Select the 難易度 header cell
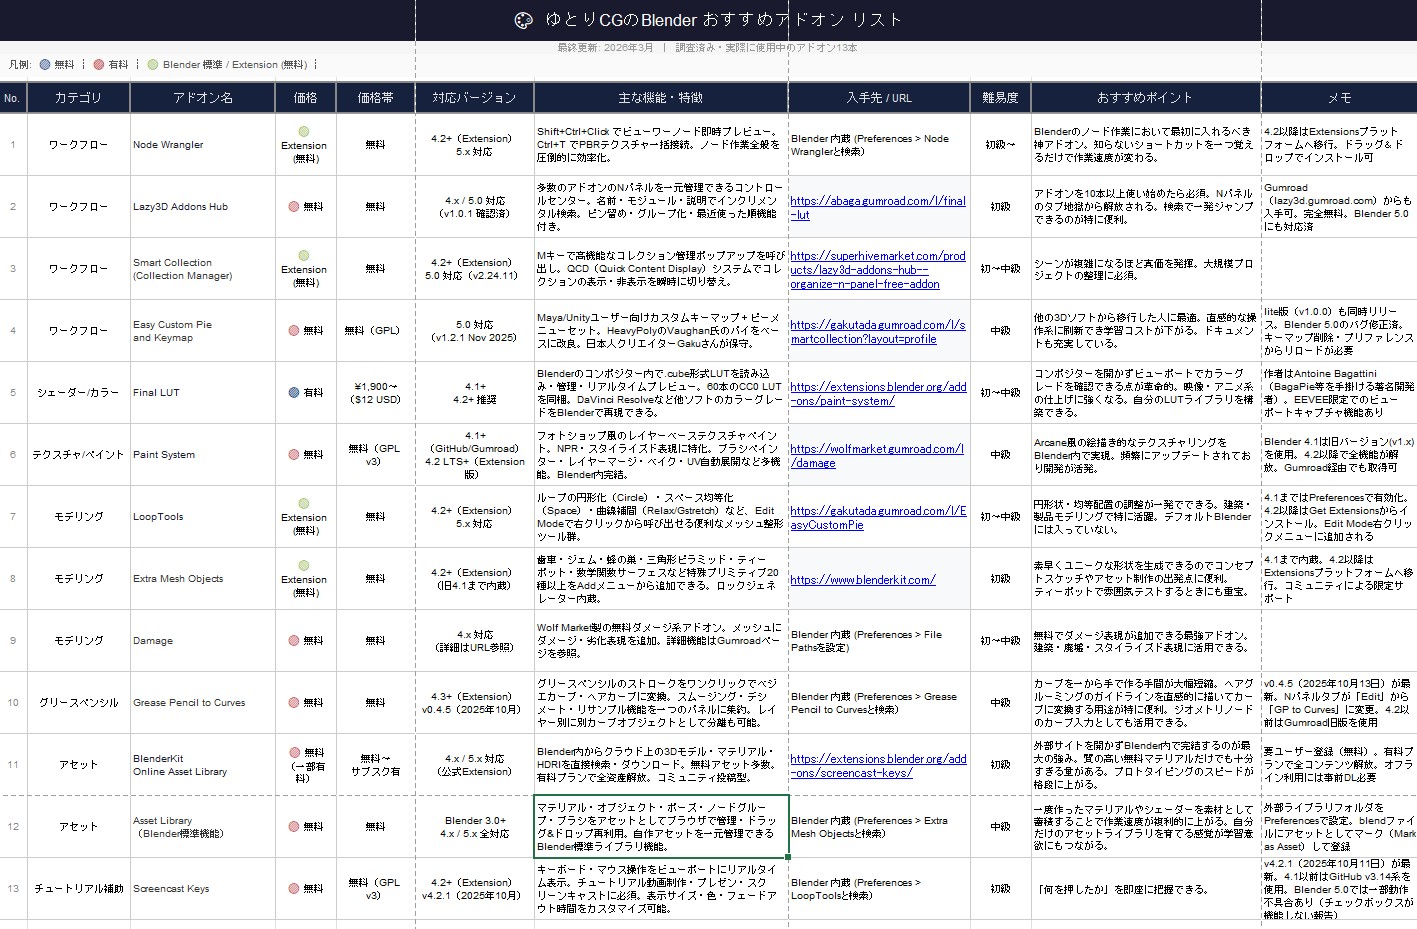 [x=1000, y=97]
